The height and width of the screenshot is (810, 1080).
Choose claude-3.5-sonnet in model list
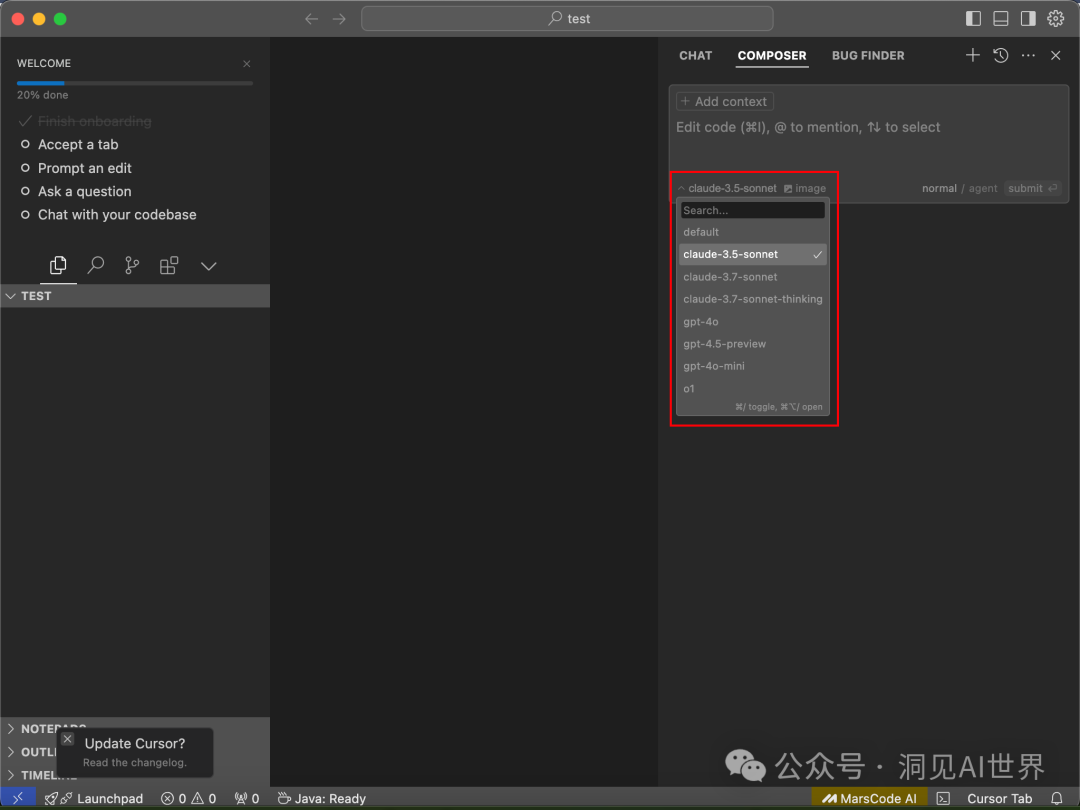pos(753,254)
